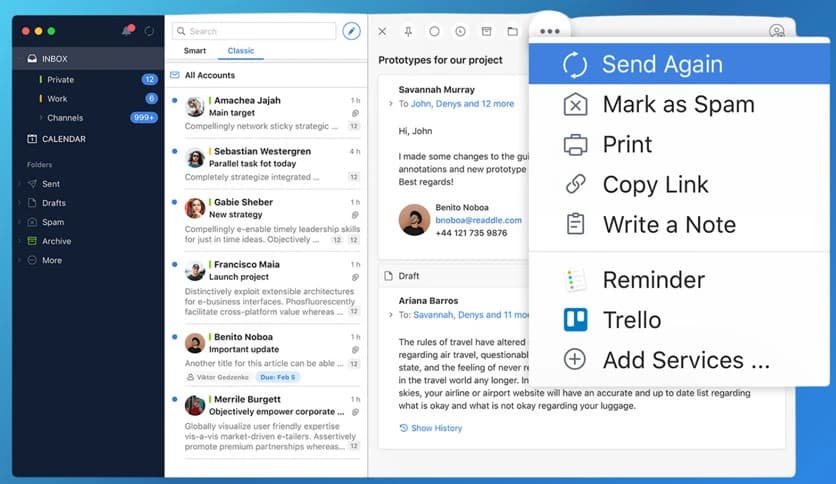The image size is (836, 484).
Task: Click the More circle icon in sidebar
Action: (x=32, y=260)
